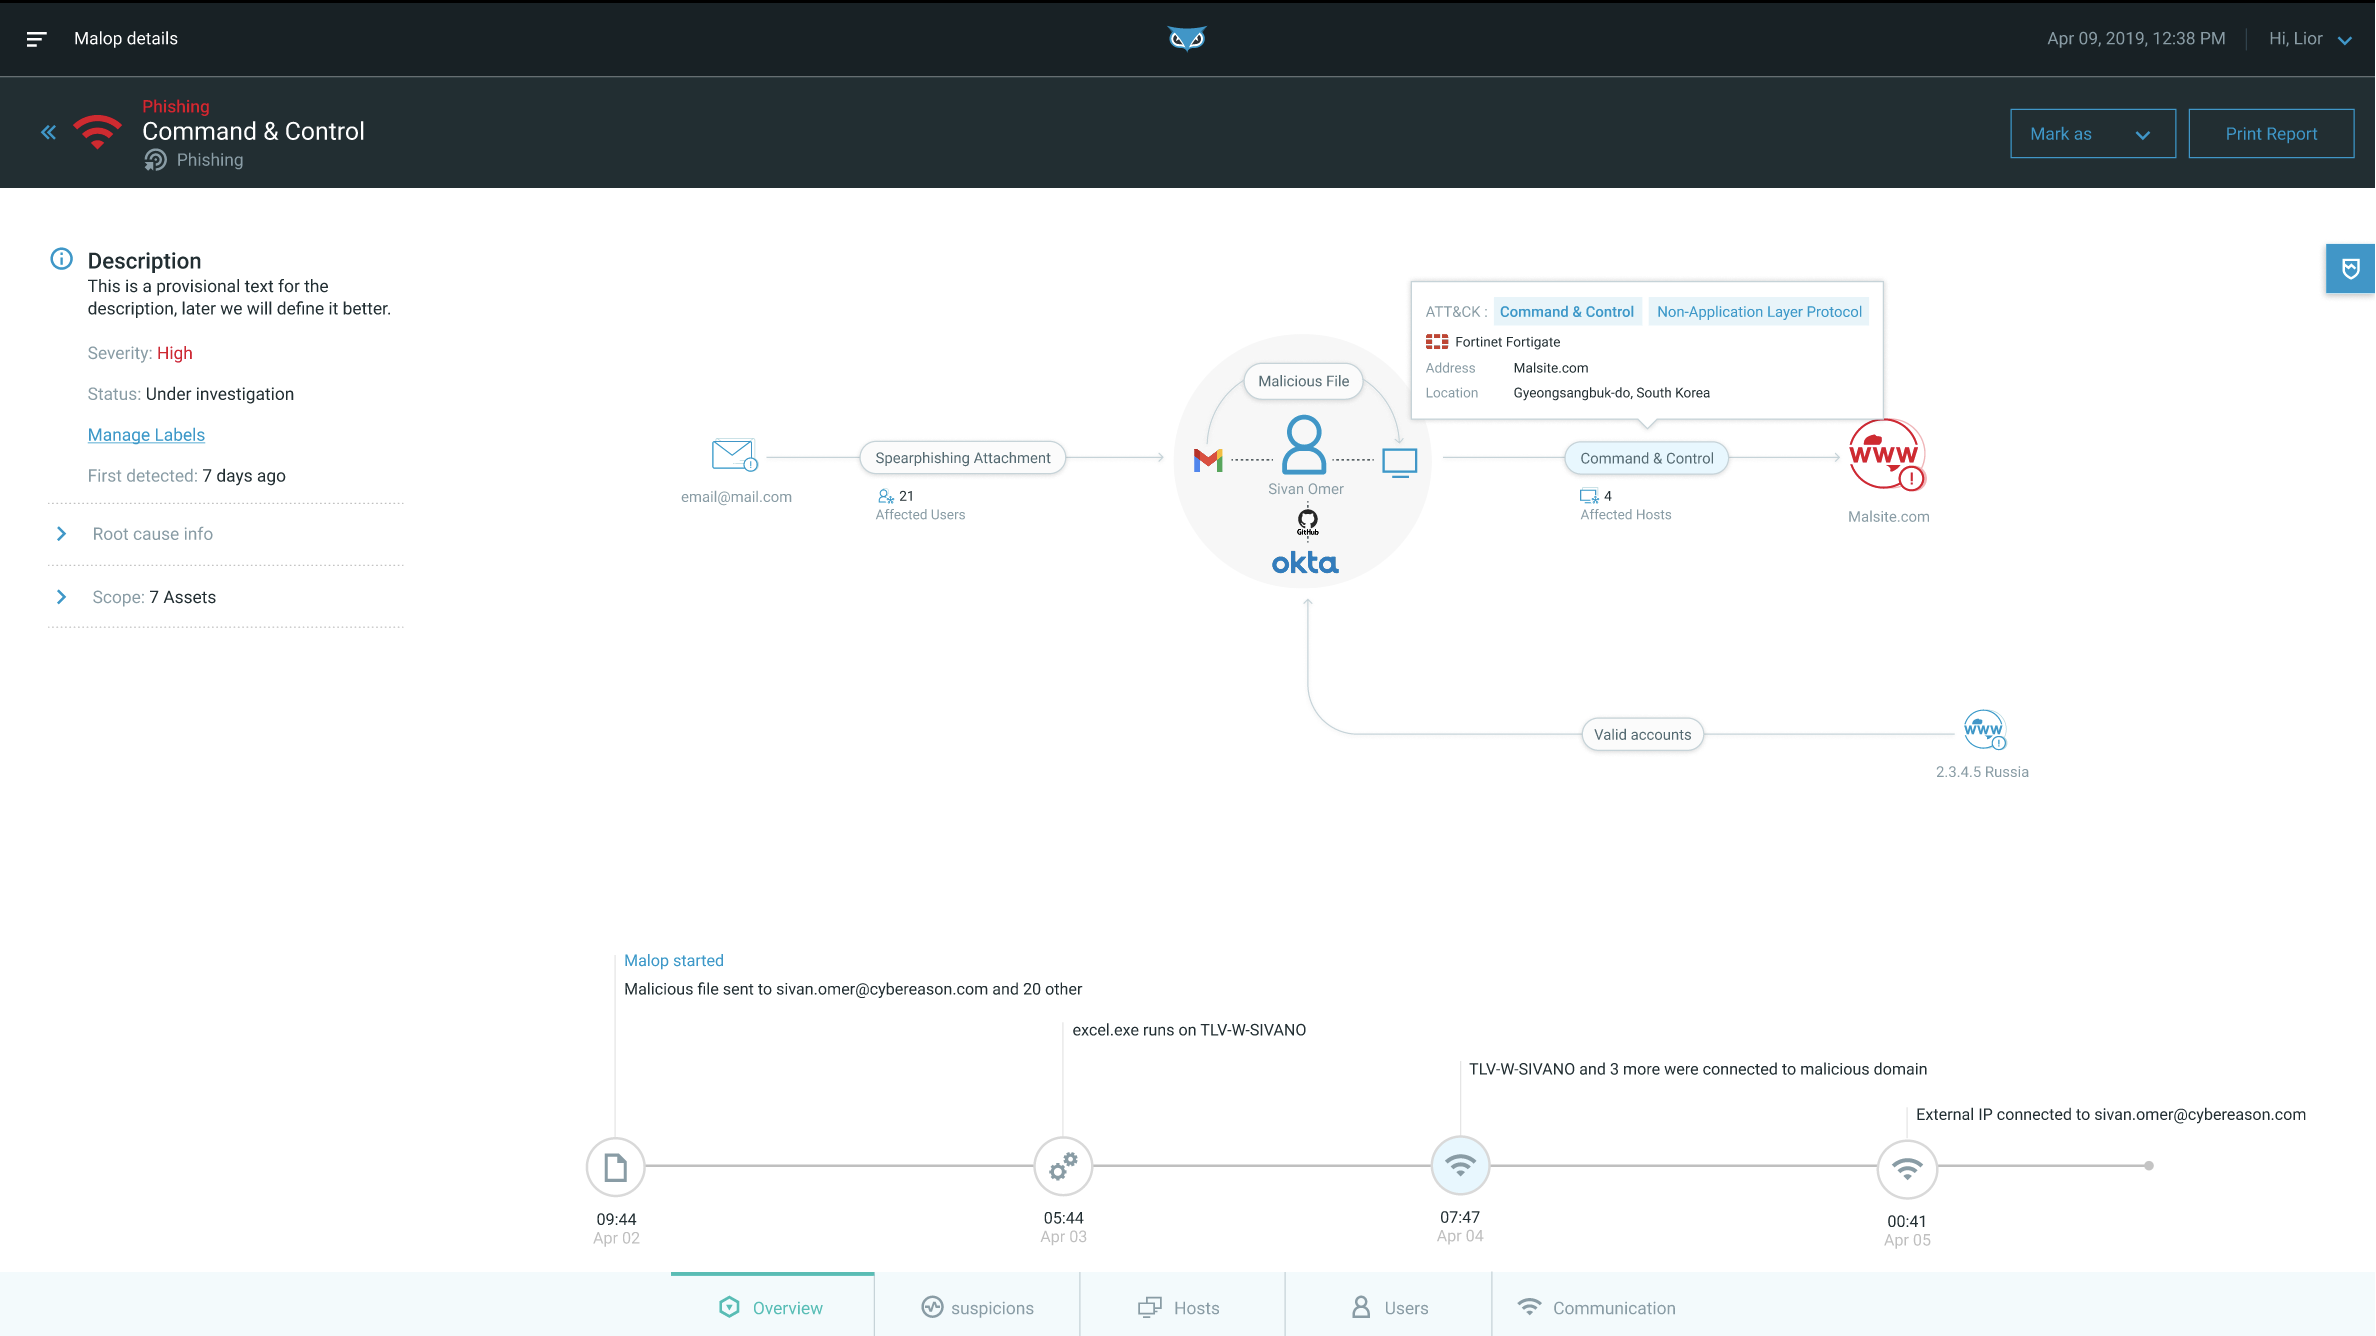Open the shield side panel tab

(x=2351, y=268)
